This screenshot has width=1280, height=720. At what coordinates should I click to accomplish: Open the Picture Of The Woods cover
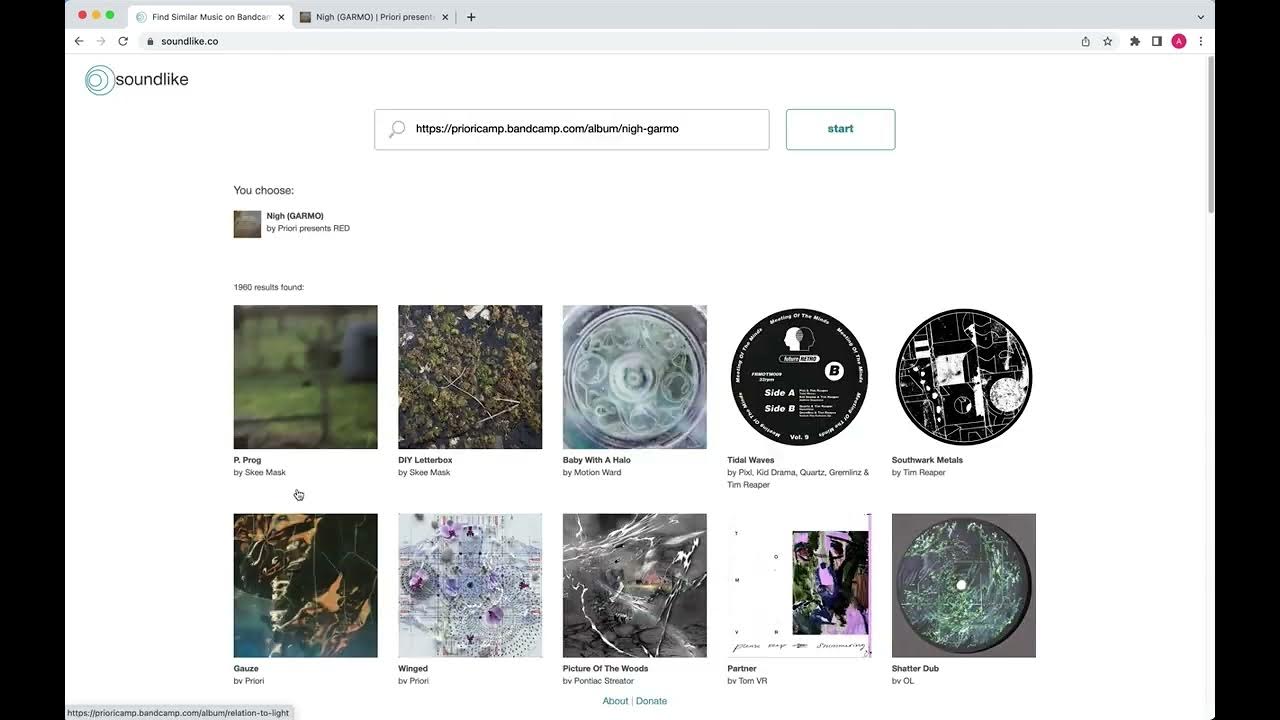635,586
